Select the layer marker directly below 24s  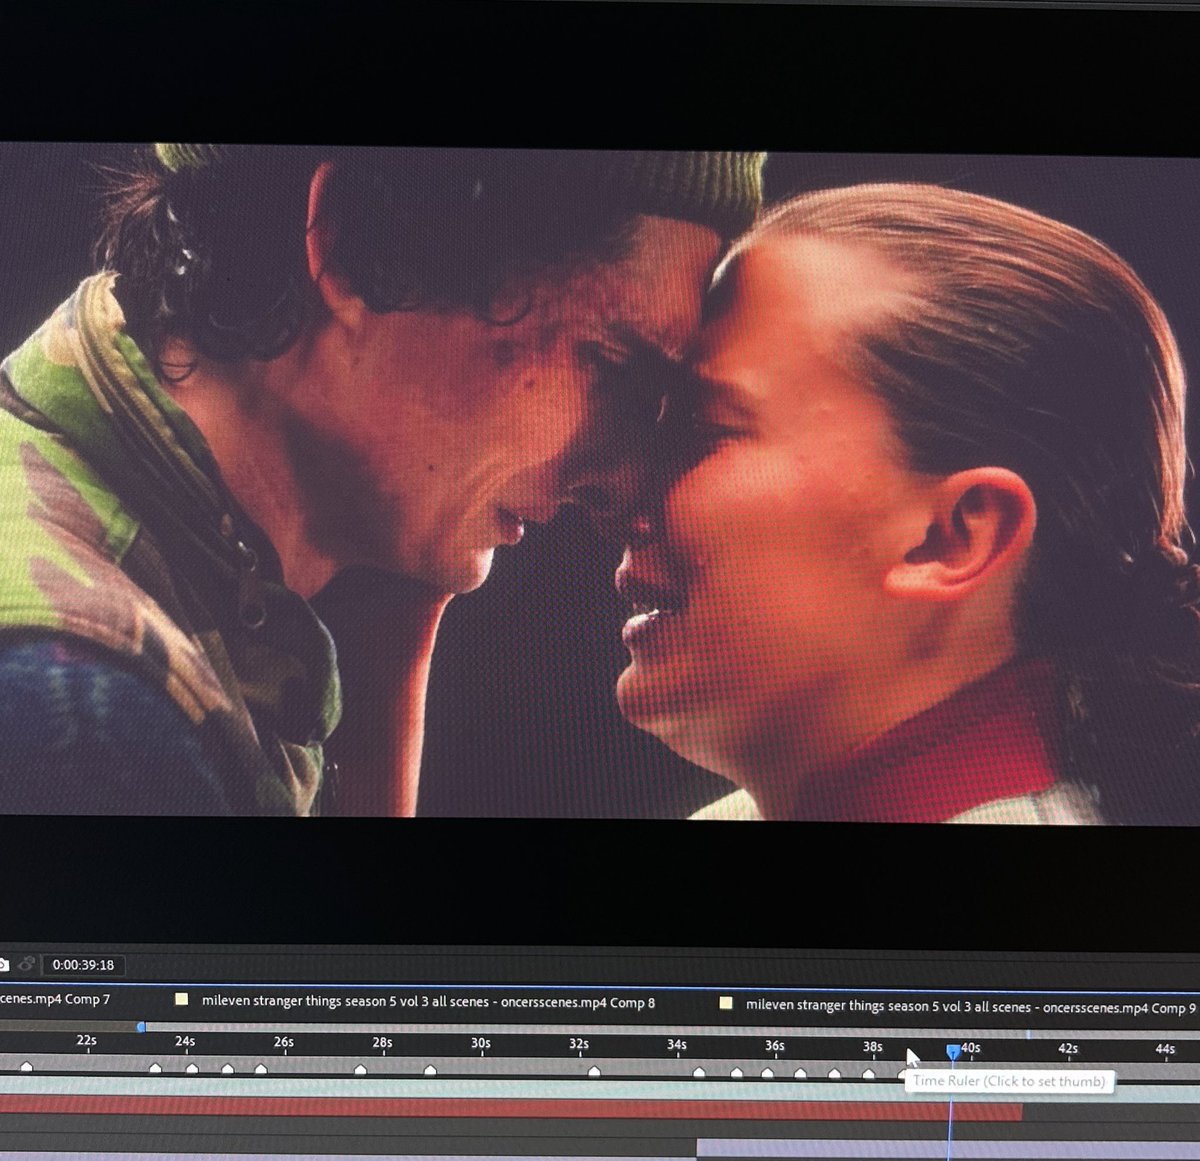pyautogui.click(x=191, y=1069)
